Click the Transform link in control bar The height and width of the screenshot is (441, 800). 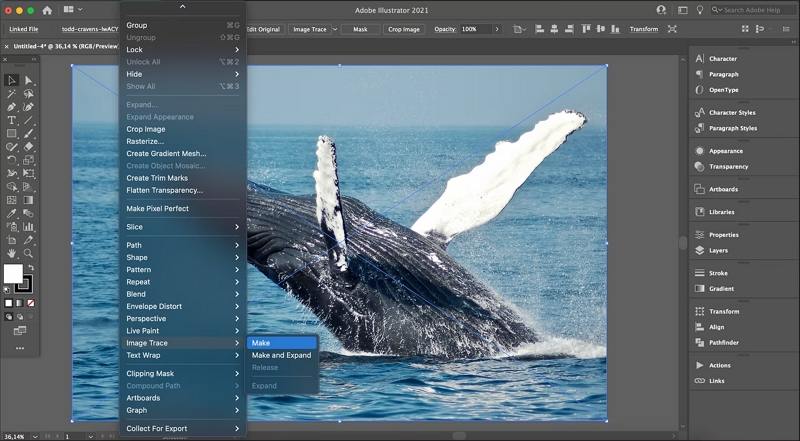pos(643,29)
